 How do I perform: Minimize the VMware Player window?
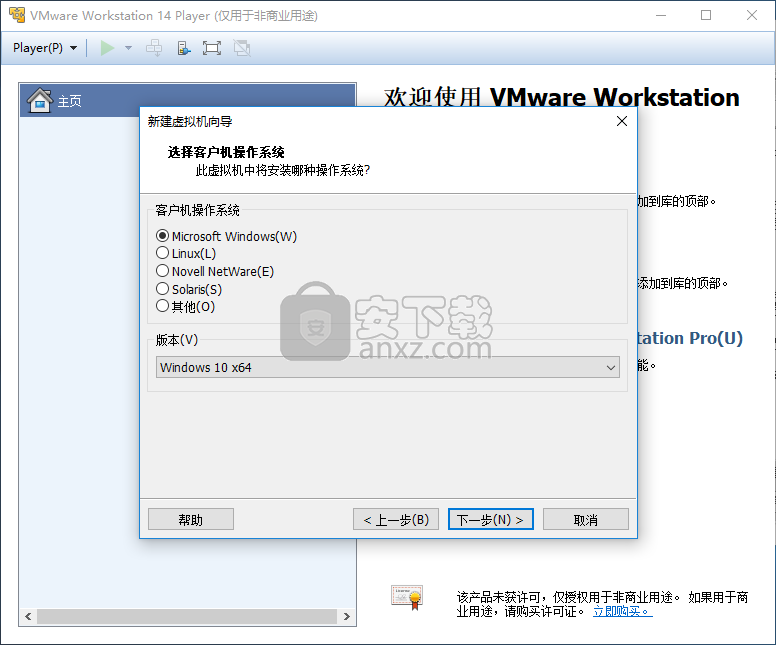[661, 15]
